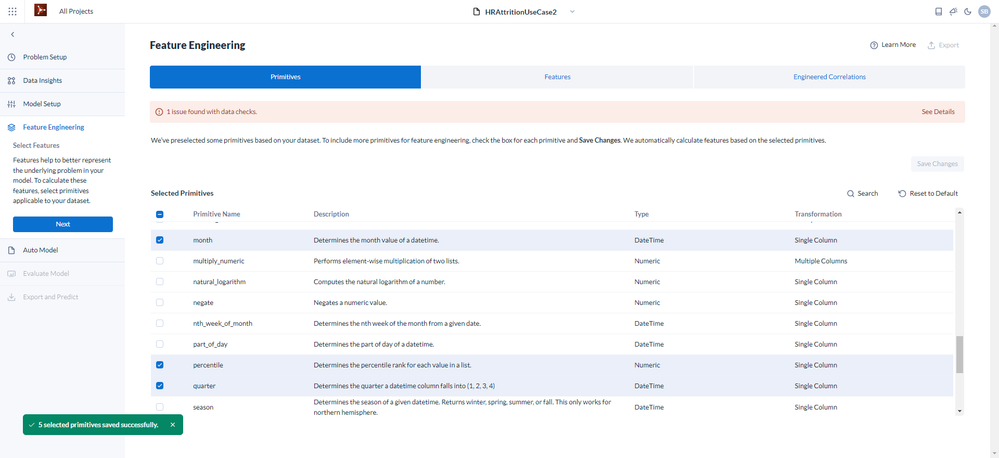Click the Problem Setup clock icon

coord(11,57)
